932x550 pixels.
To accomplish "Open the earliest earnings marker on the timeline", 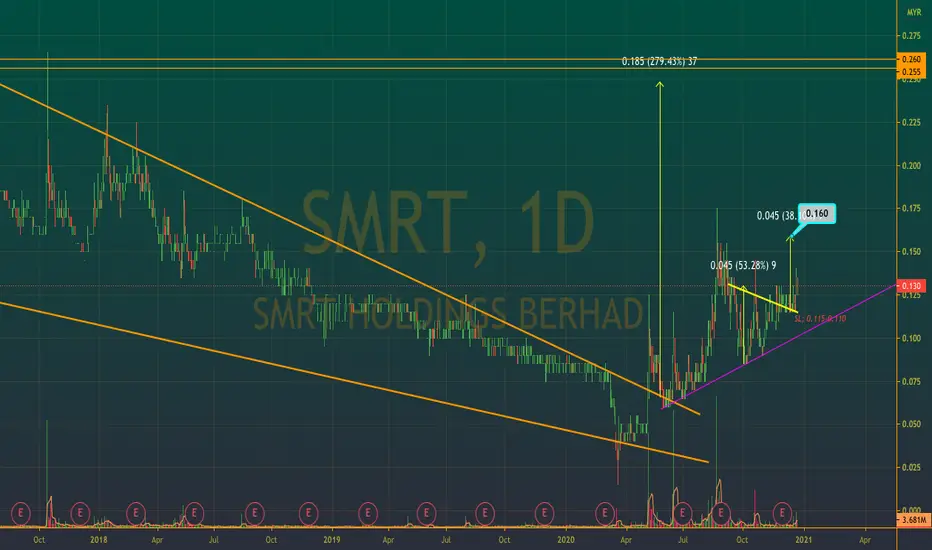I will [21, 513].
